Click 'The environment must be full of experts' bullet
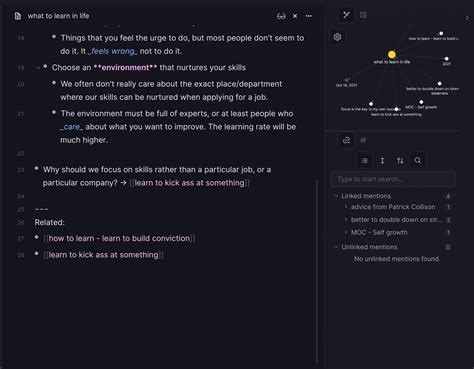 178,127
